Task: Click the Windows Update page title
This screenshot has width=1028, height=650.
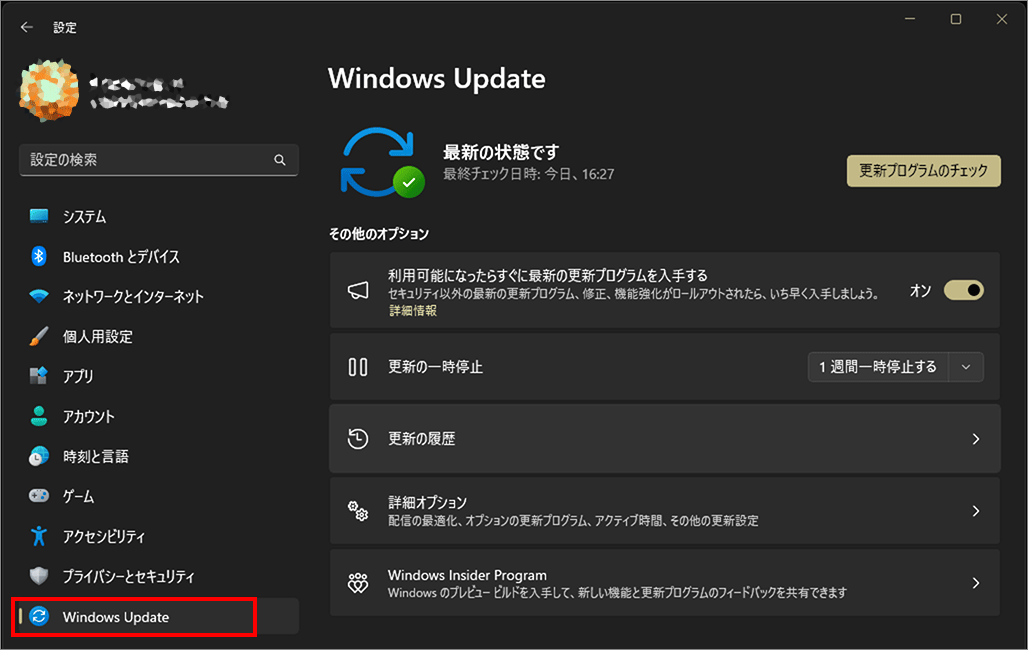Action: pos(437,79)
